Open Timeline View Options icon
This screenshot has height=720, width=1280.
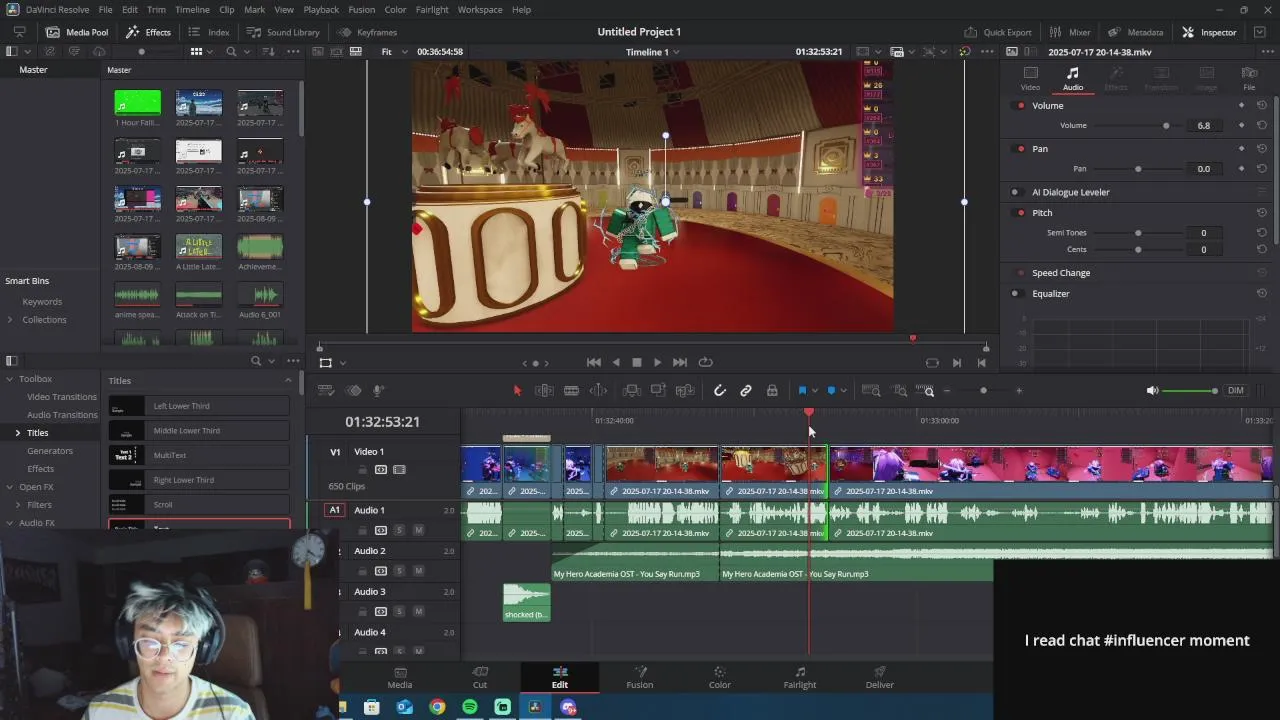(x=326, y=391)
